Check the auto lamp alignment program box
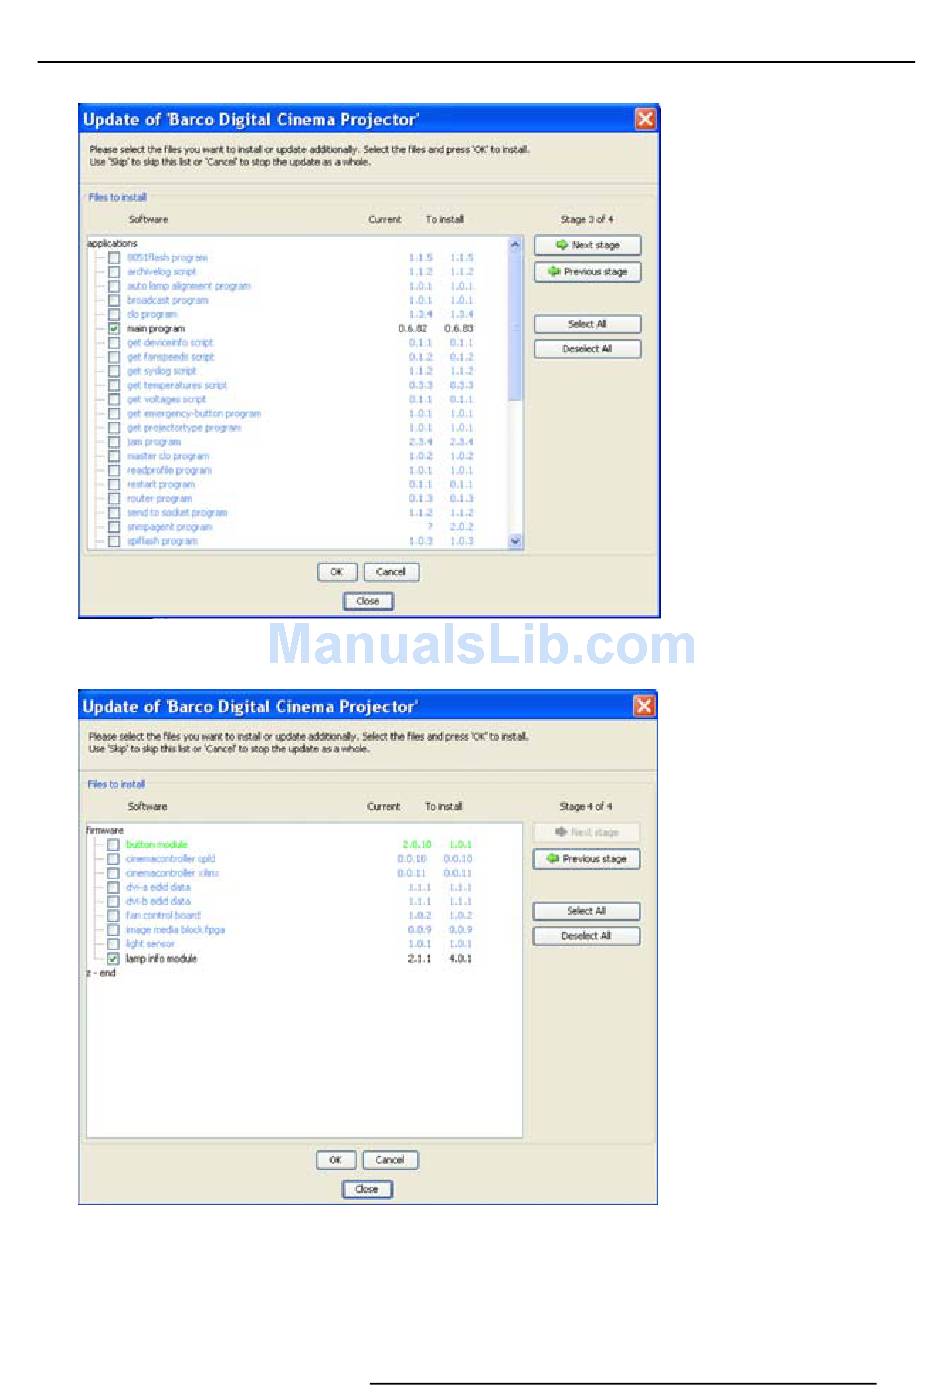The width and height of the screenshot is (950, 1397). pos(114,286)
